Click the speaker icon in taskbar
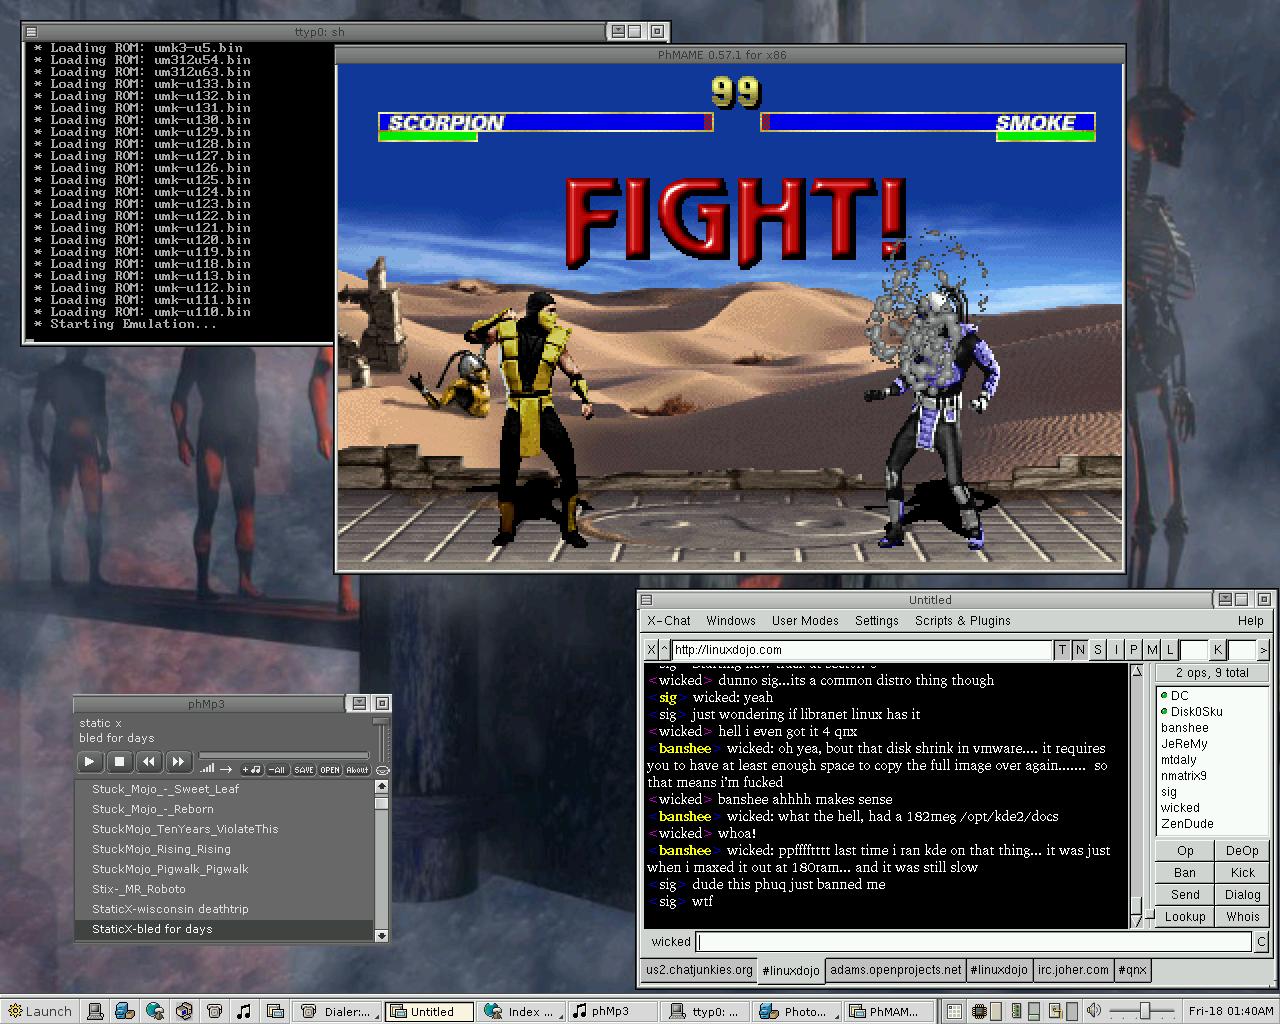Image resolution: width=1280 pixels, height=1024 pixels. (x=1095, y=1011)
